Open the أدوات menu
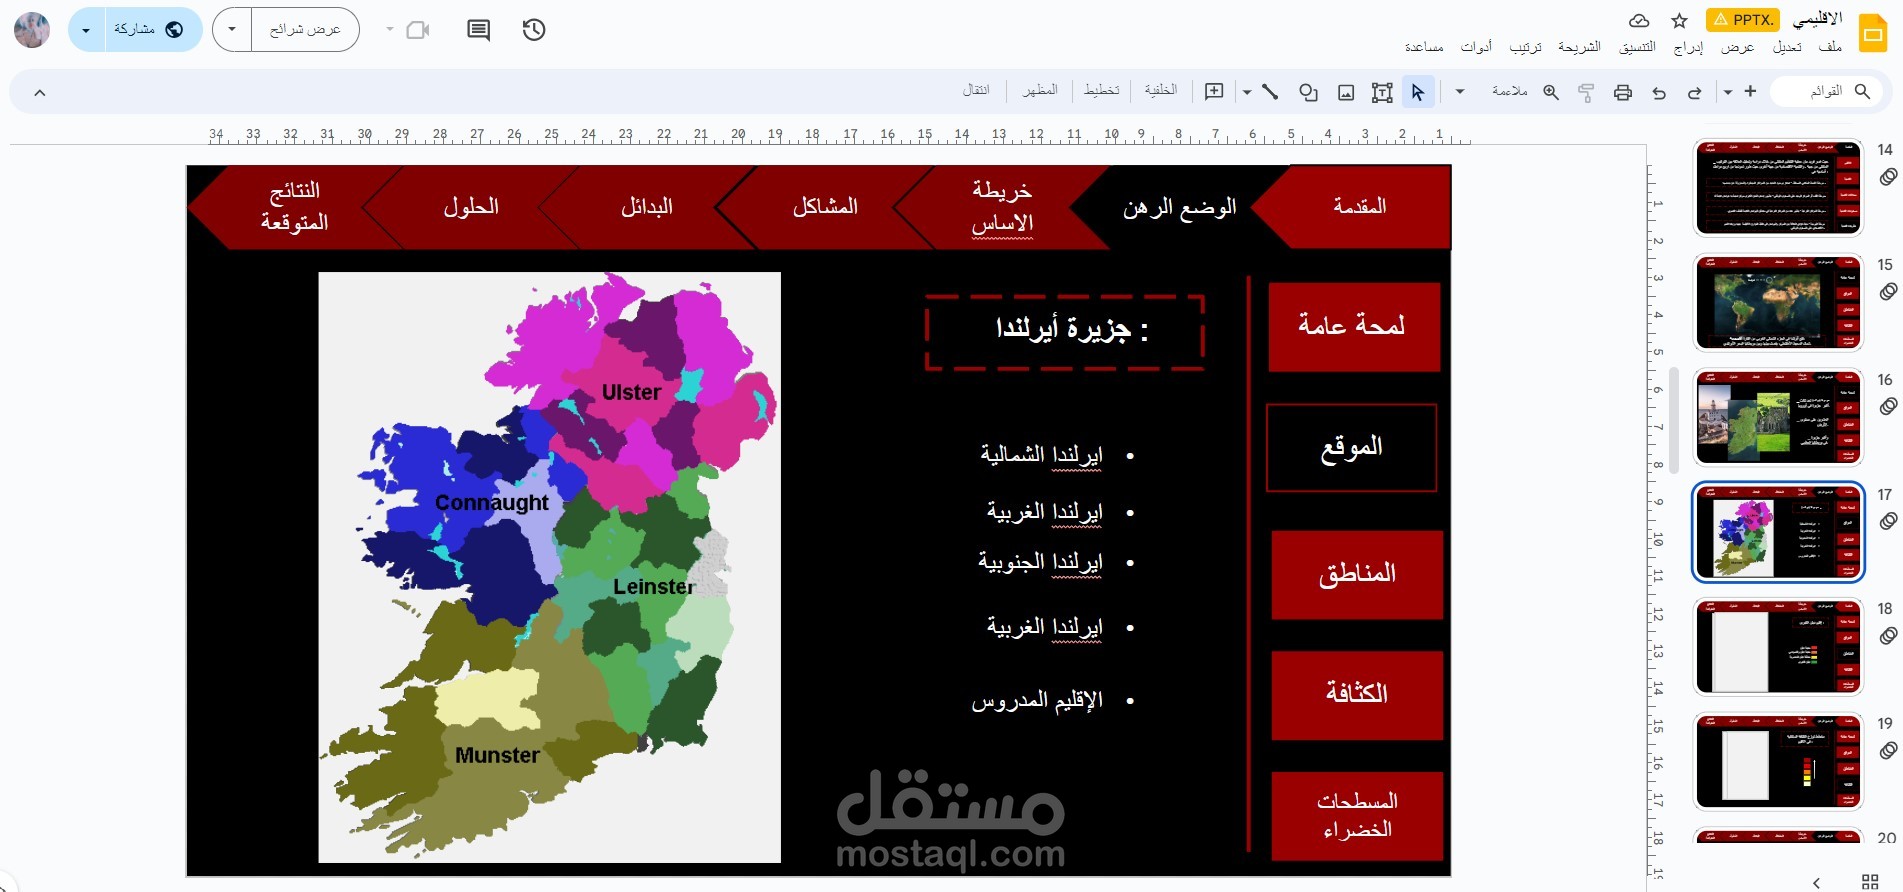This screenshot has width=1903, height=892. click(1476, 47)
